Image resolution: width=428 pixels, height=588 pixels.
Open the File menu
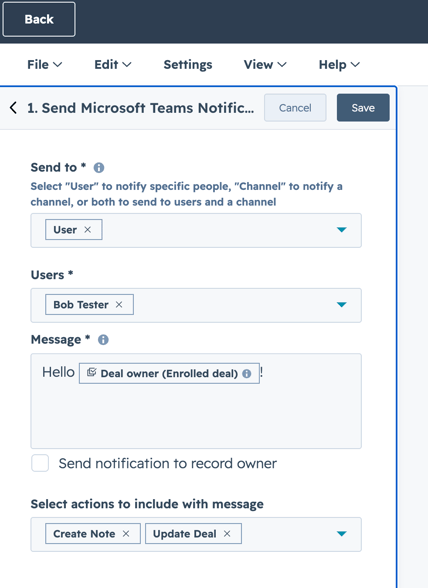pos(45,64)
